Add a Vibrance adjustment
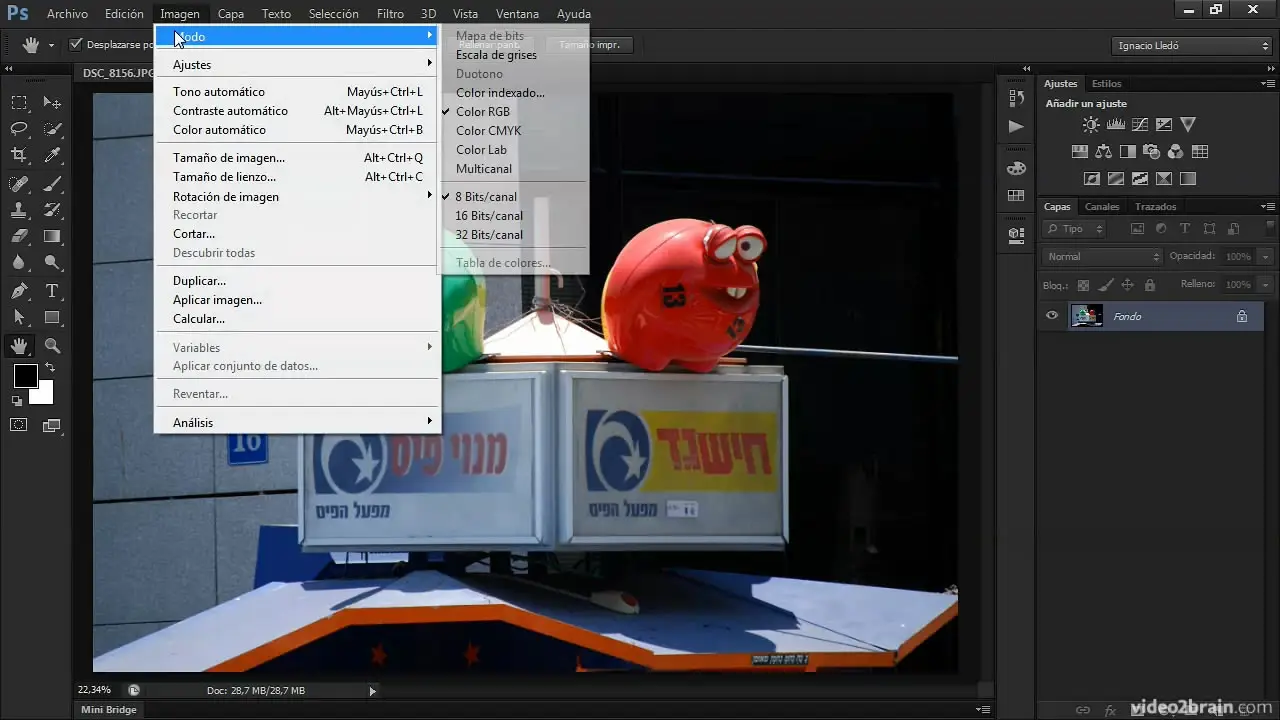This screenshot has width=1280, height=720. [x=1188, y=125]
